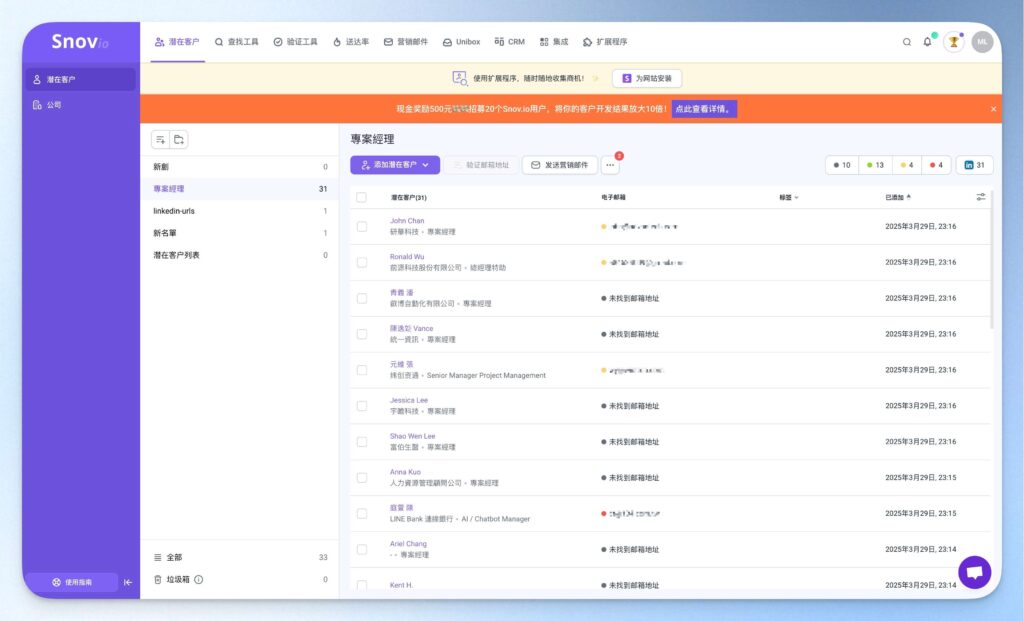Image resolution: width=1024 pixels, height=621 pixels.
Task: Open John Chan prospect link
Action: [x=407, y=221]
